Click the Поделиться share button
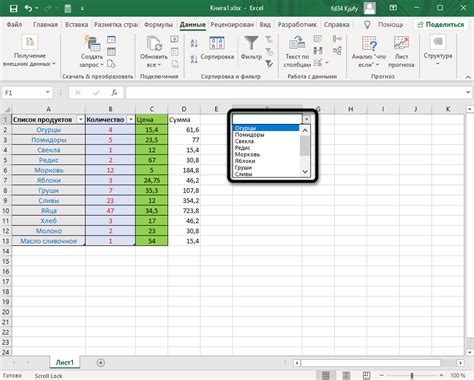The width and height of the screenshot is (474, 380). [440, 24]
